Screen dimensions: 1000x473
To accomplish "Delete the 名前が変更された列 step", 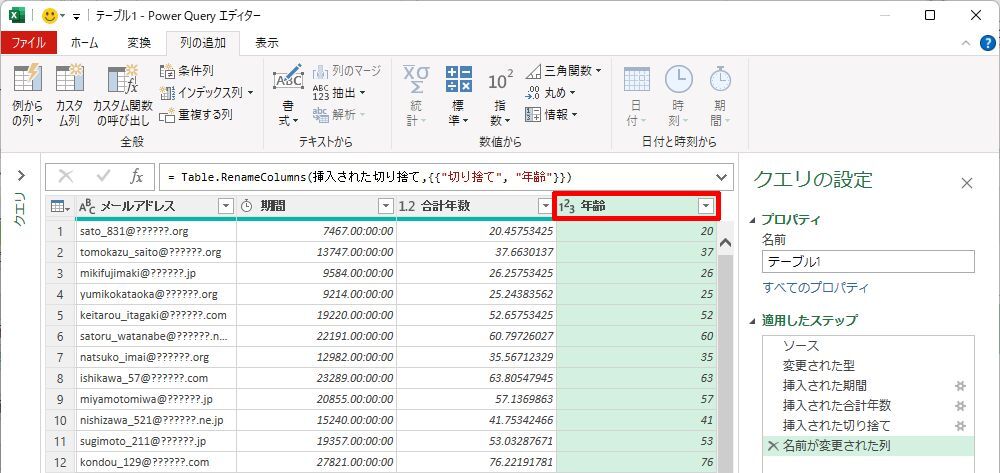I will [x=773, y=446].
